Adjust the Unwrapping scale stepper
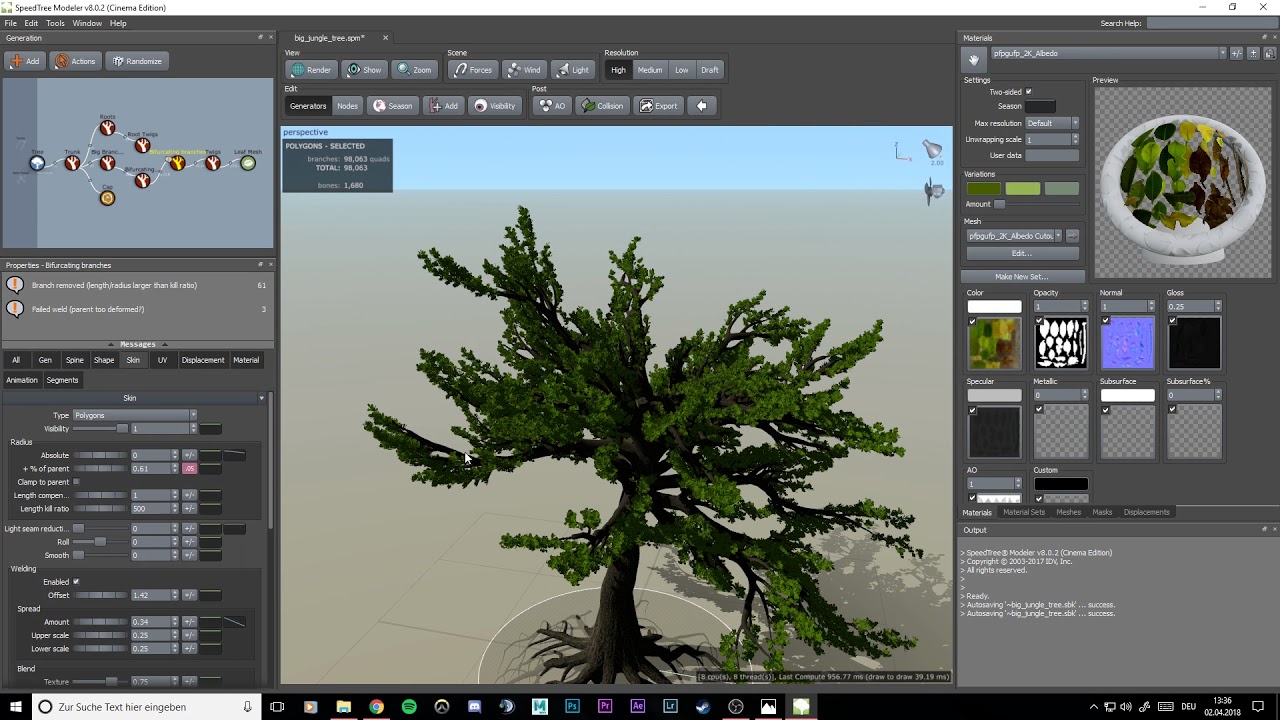 click(x=1074, y=139)
